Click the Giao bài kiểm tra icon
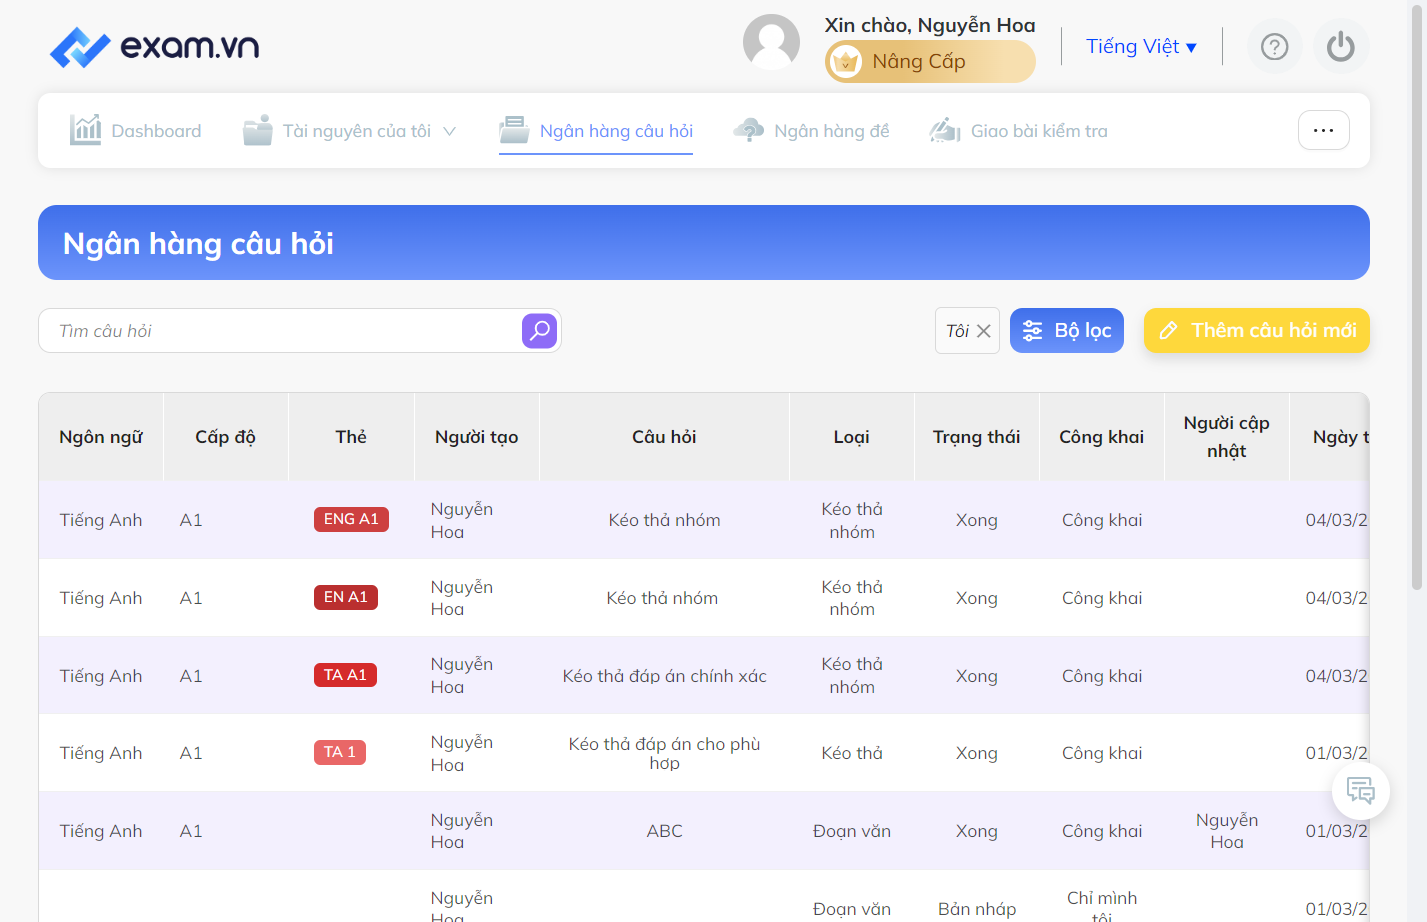Image resolution: width=1427 pixels, height=922 pixels. point(945,130)
